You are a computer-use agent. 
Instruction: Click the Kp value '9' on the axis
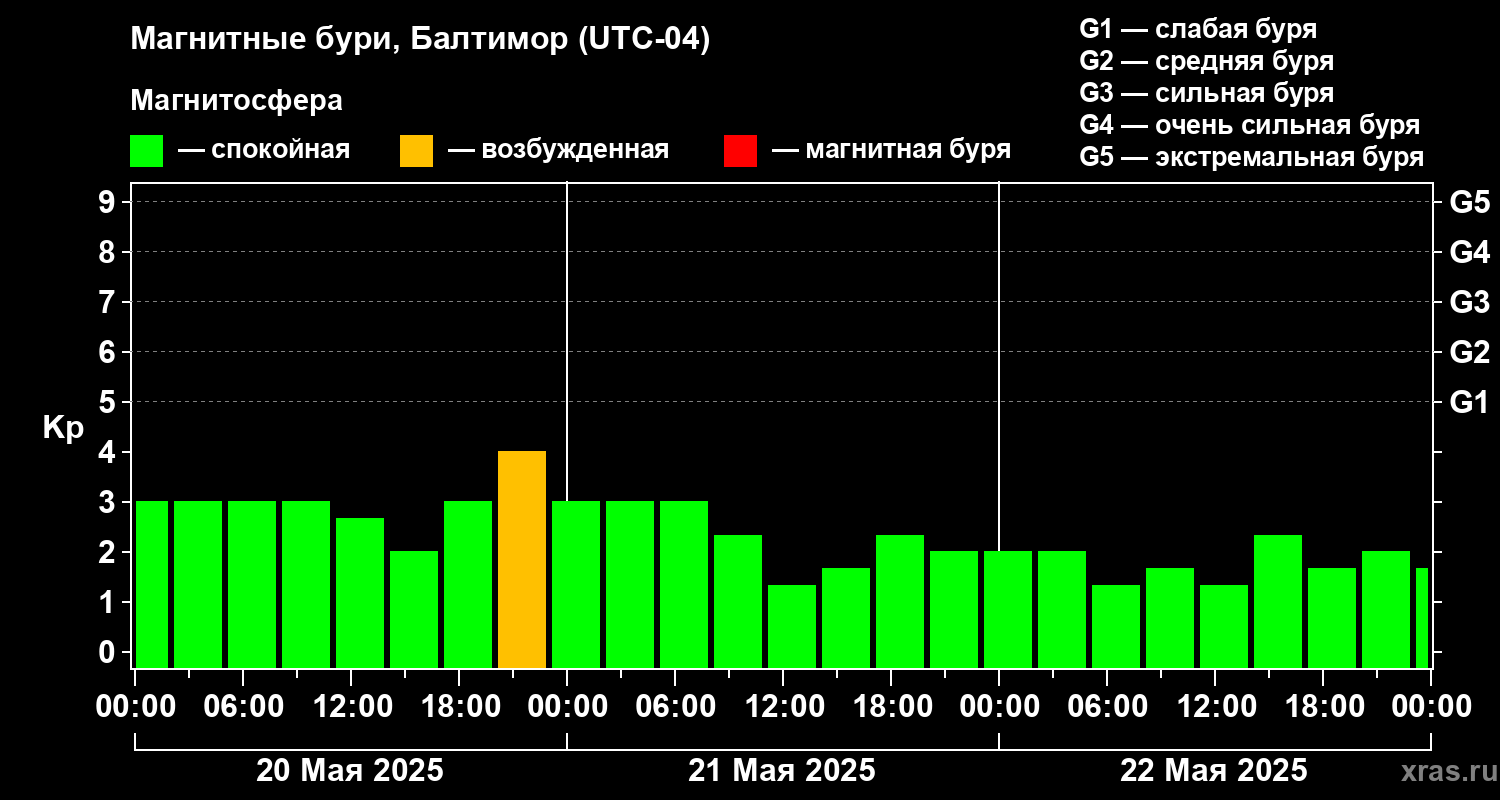(x=109, y=202)
